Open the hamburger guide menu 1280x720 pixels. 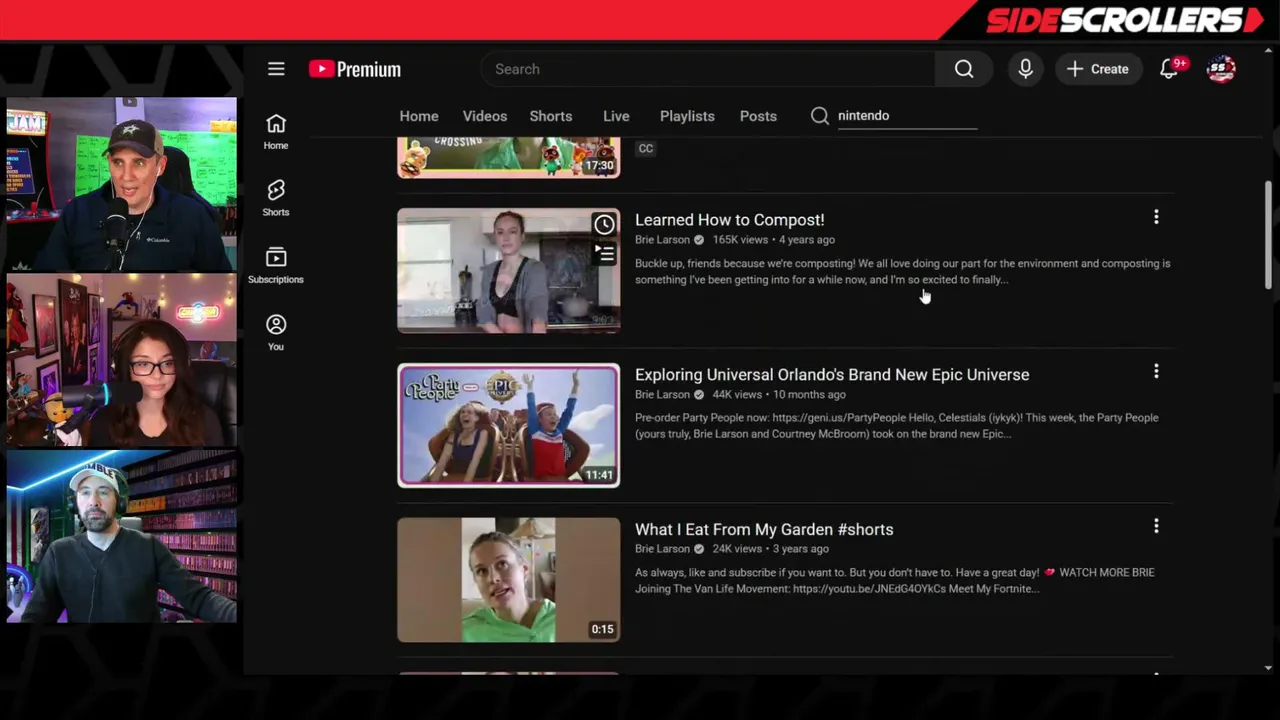[x=276, y=69]
